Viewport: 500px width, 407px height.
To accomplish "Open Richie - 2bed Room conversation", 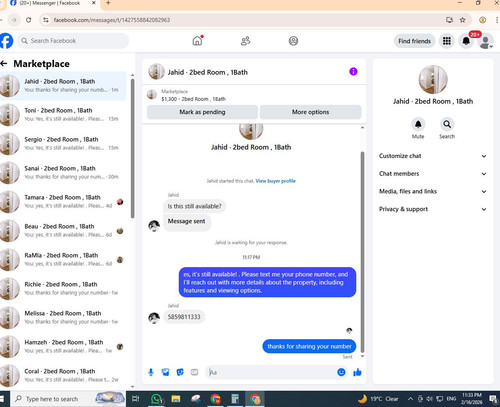I will (63, 288).
